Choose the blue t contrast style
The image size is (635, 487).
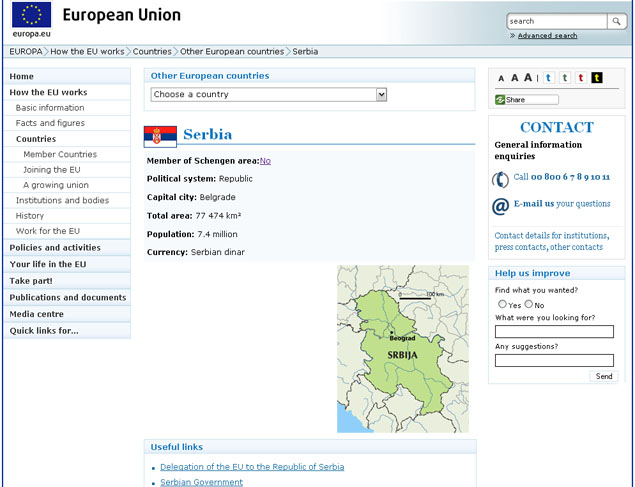click(x=548, y=77)
